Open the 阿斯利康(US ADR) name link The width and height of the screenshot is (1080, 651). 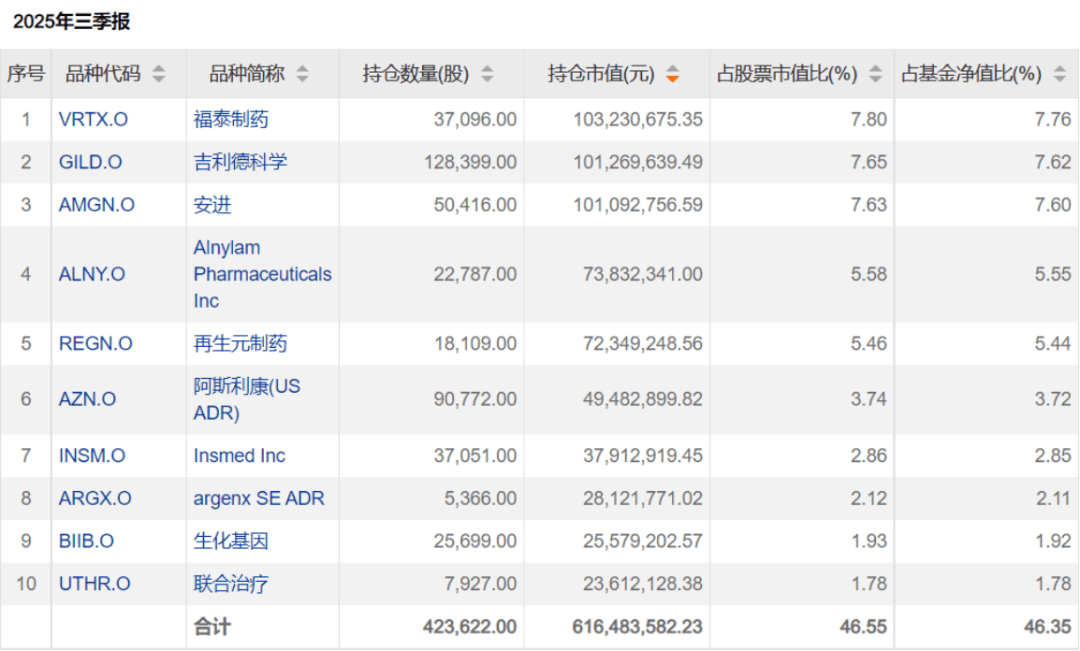(x=247, y=400)
